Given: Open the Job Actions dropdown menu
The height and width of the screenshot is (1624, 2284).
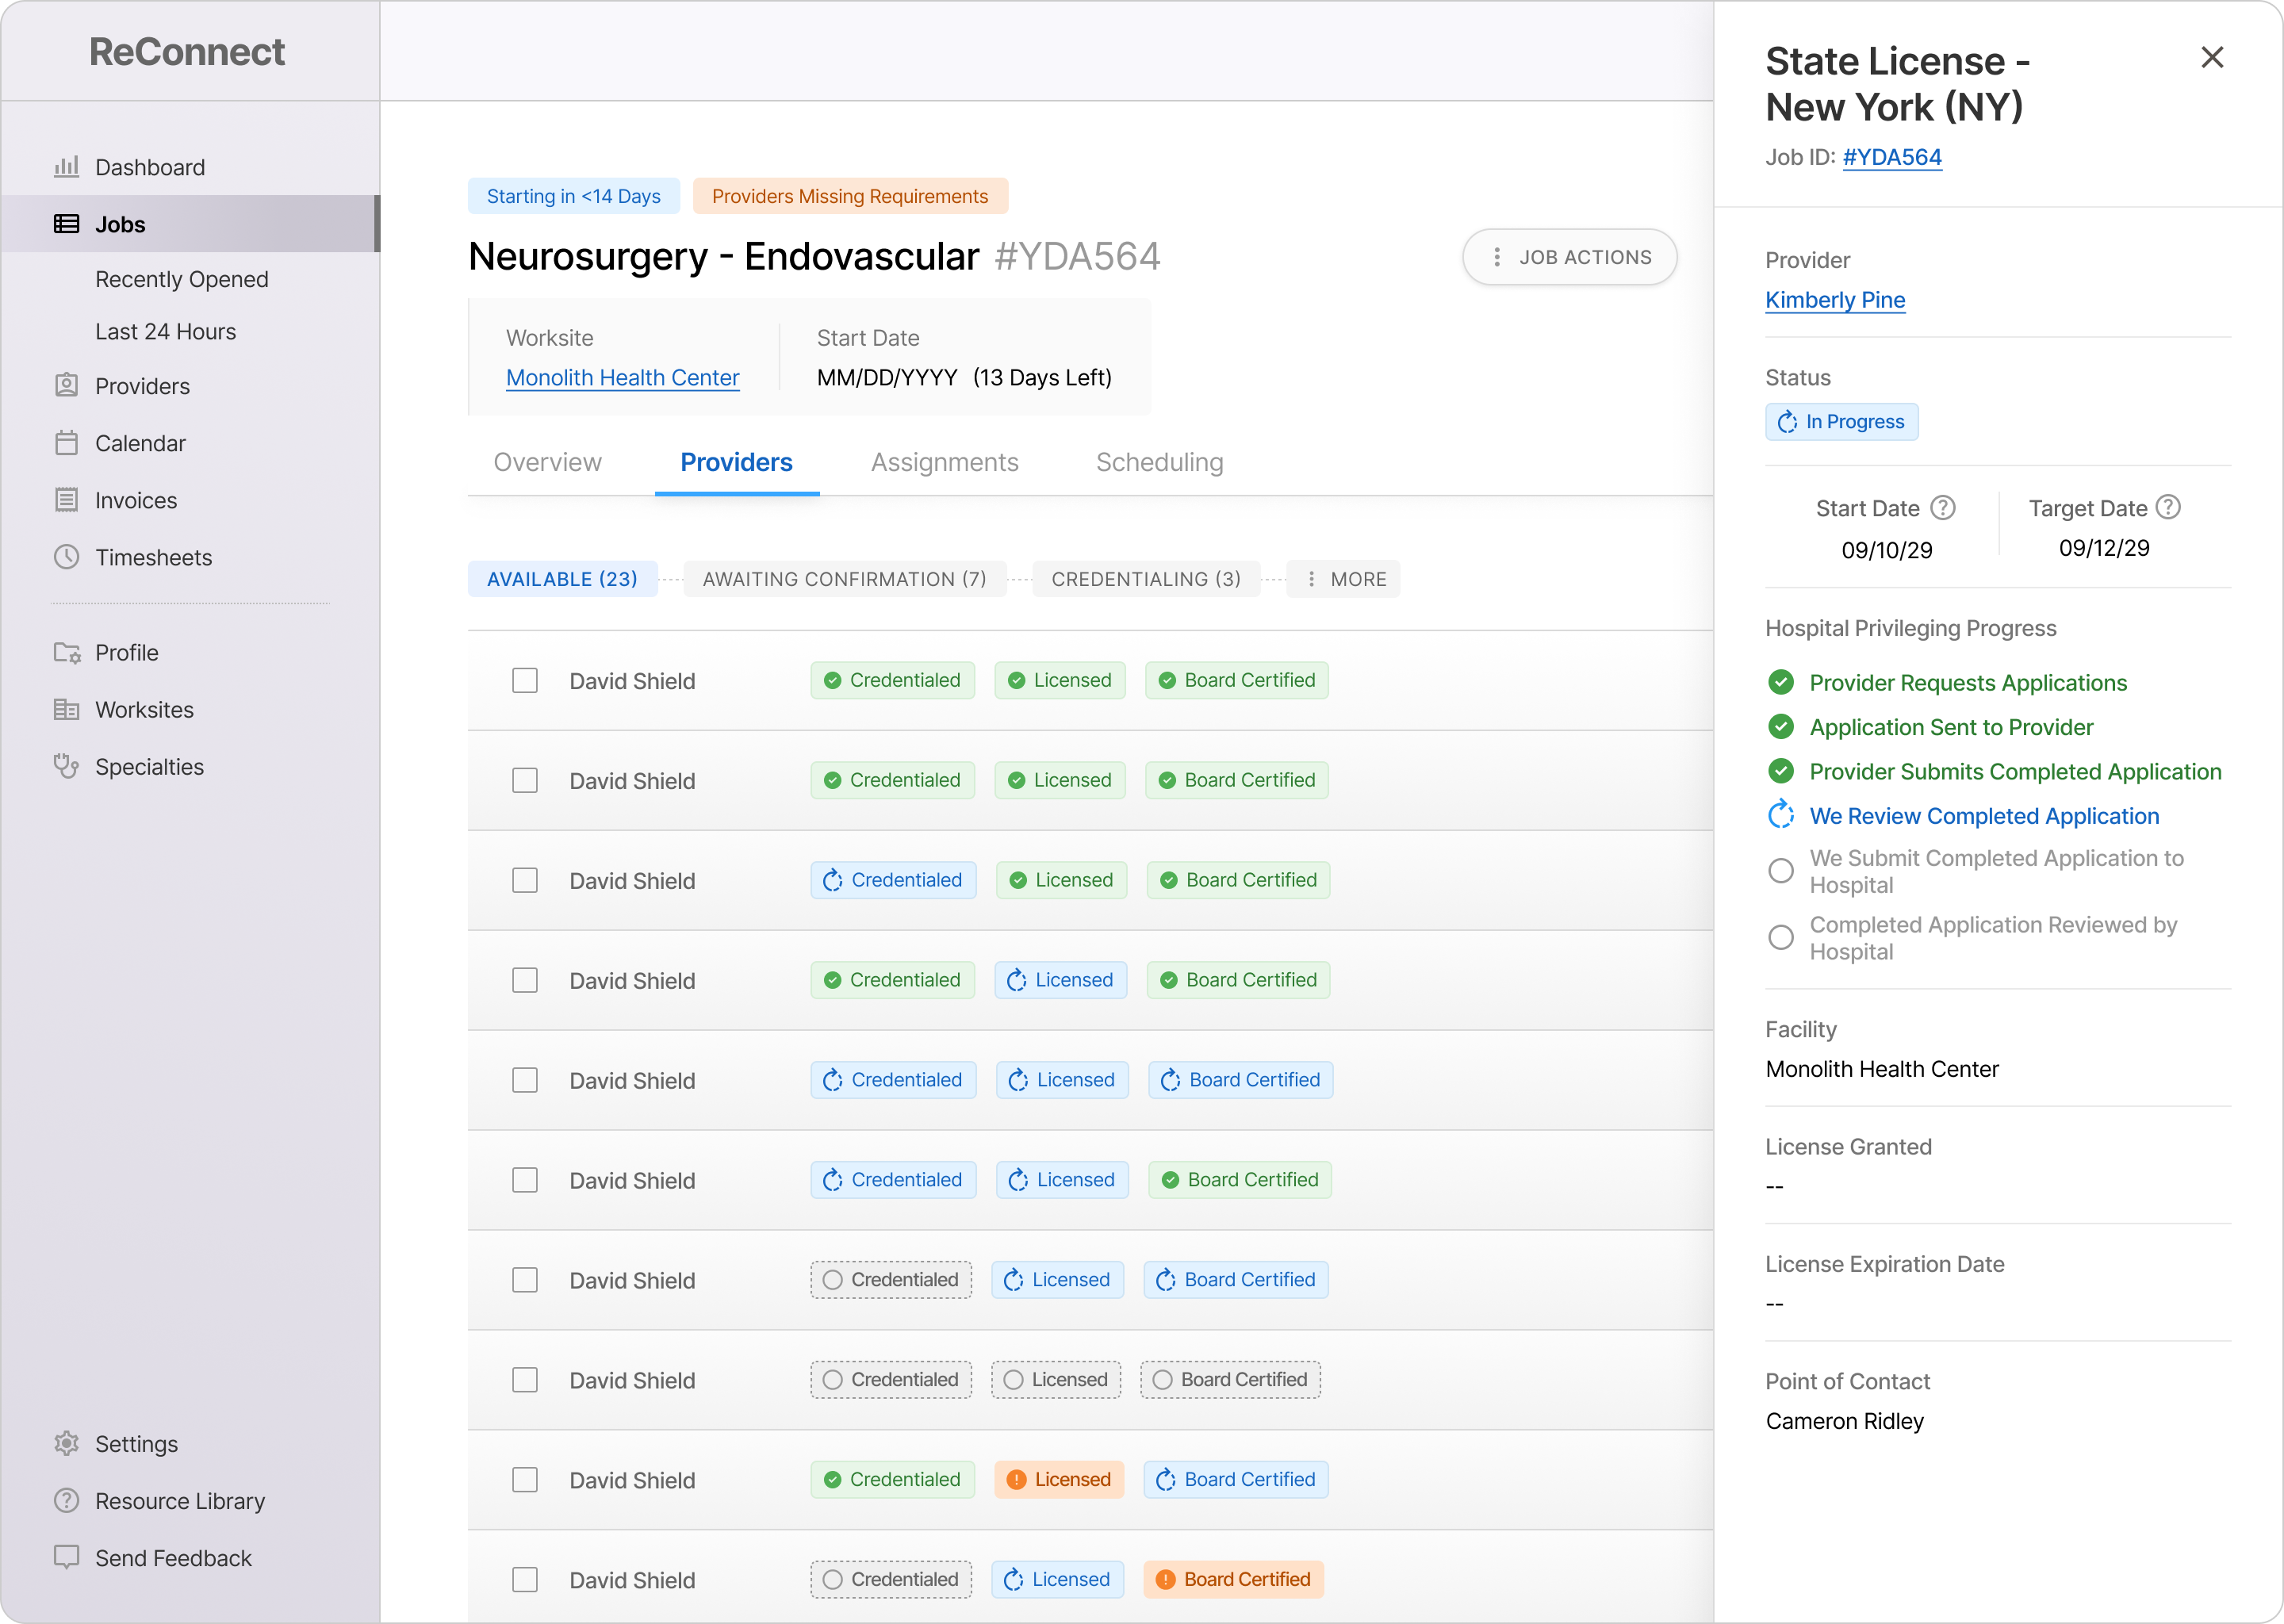Looking at the screenshot, I should tap(1569, 257).
